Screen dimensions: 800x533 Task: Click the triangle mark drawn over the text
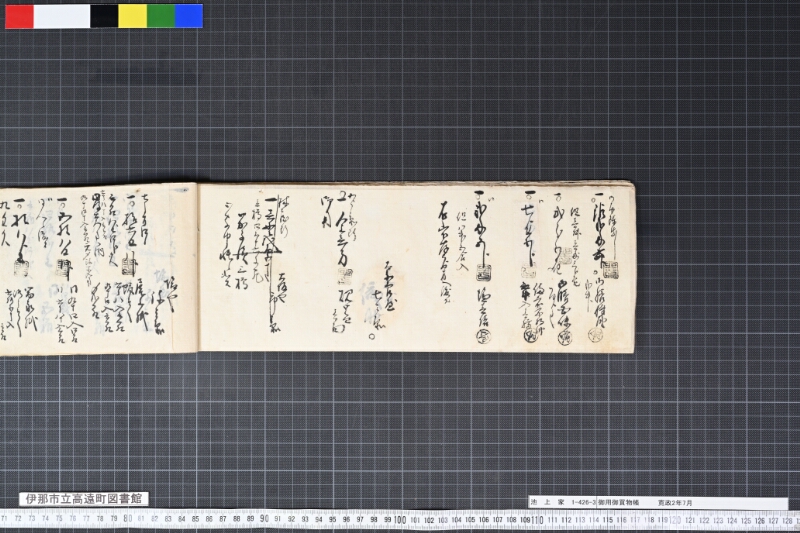coord(269,247)
